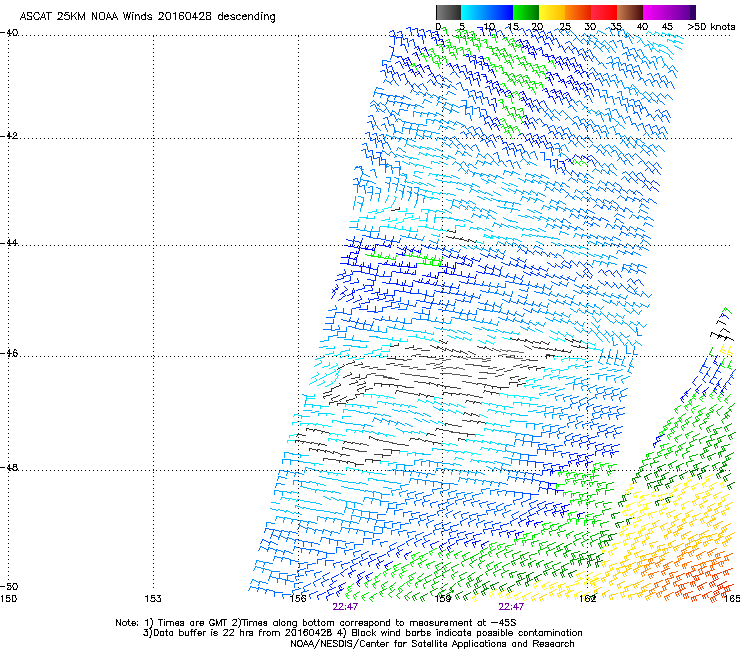Click the green 15–20 knots legend segment
The height and width of the screenshot is (650, 740).
pos(526,12)
